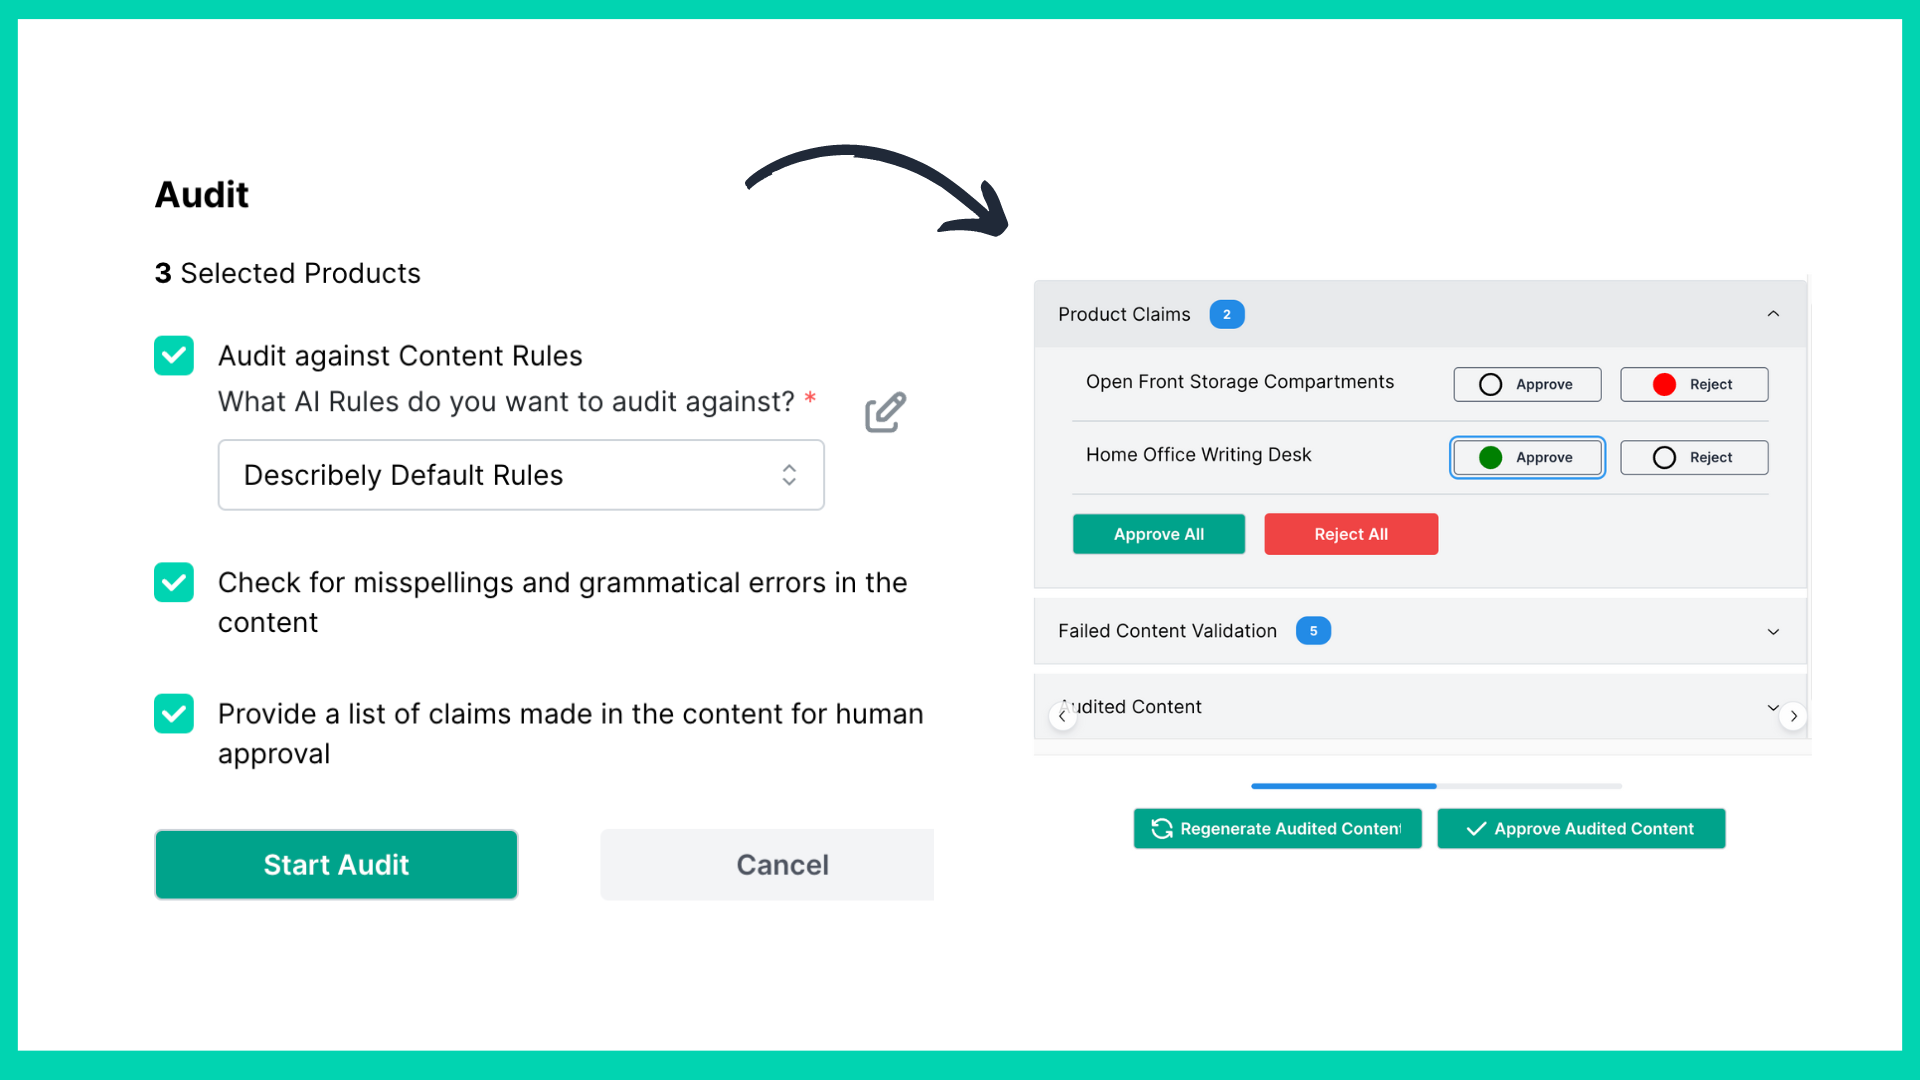The height and width of the screenshot is (1080, 1920).
Task: Click Start Audit to begin the process
Action: pos(336,865)
